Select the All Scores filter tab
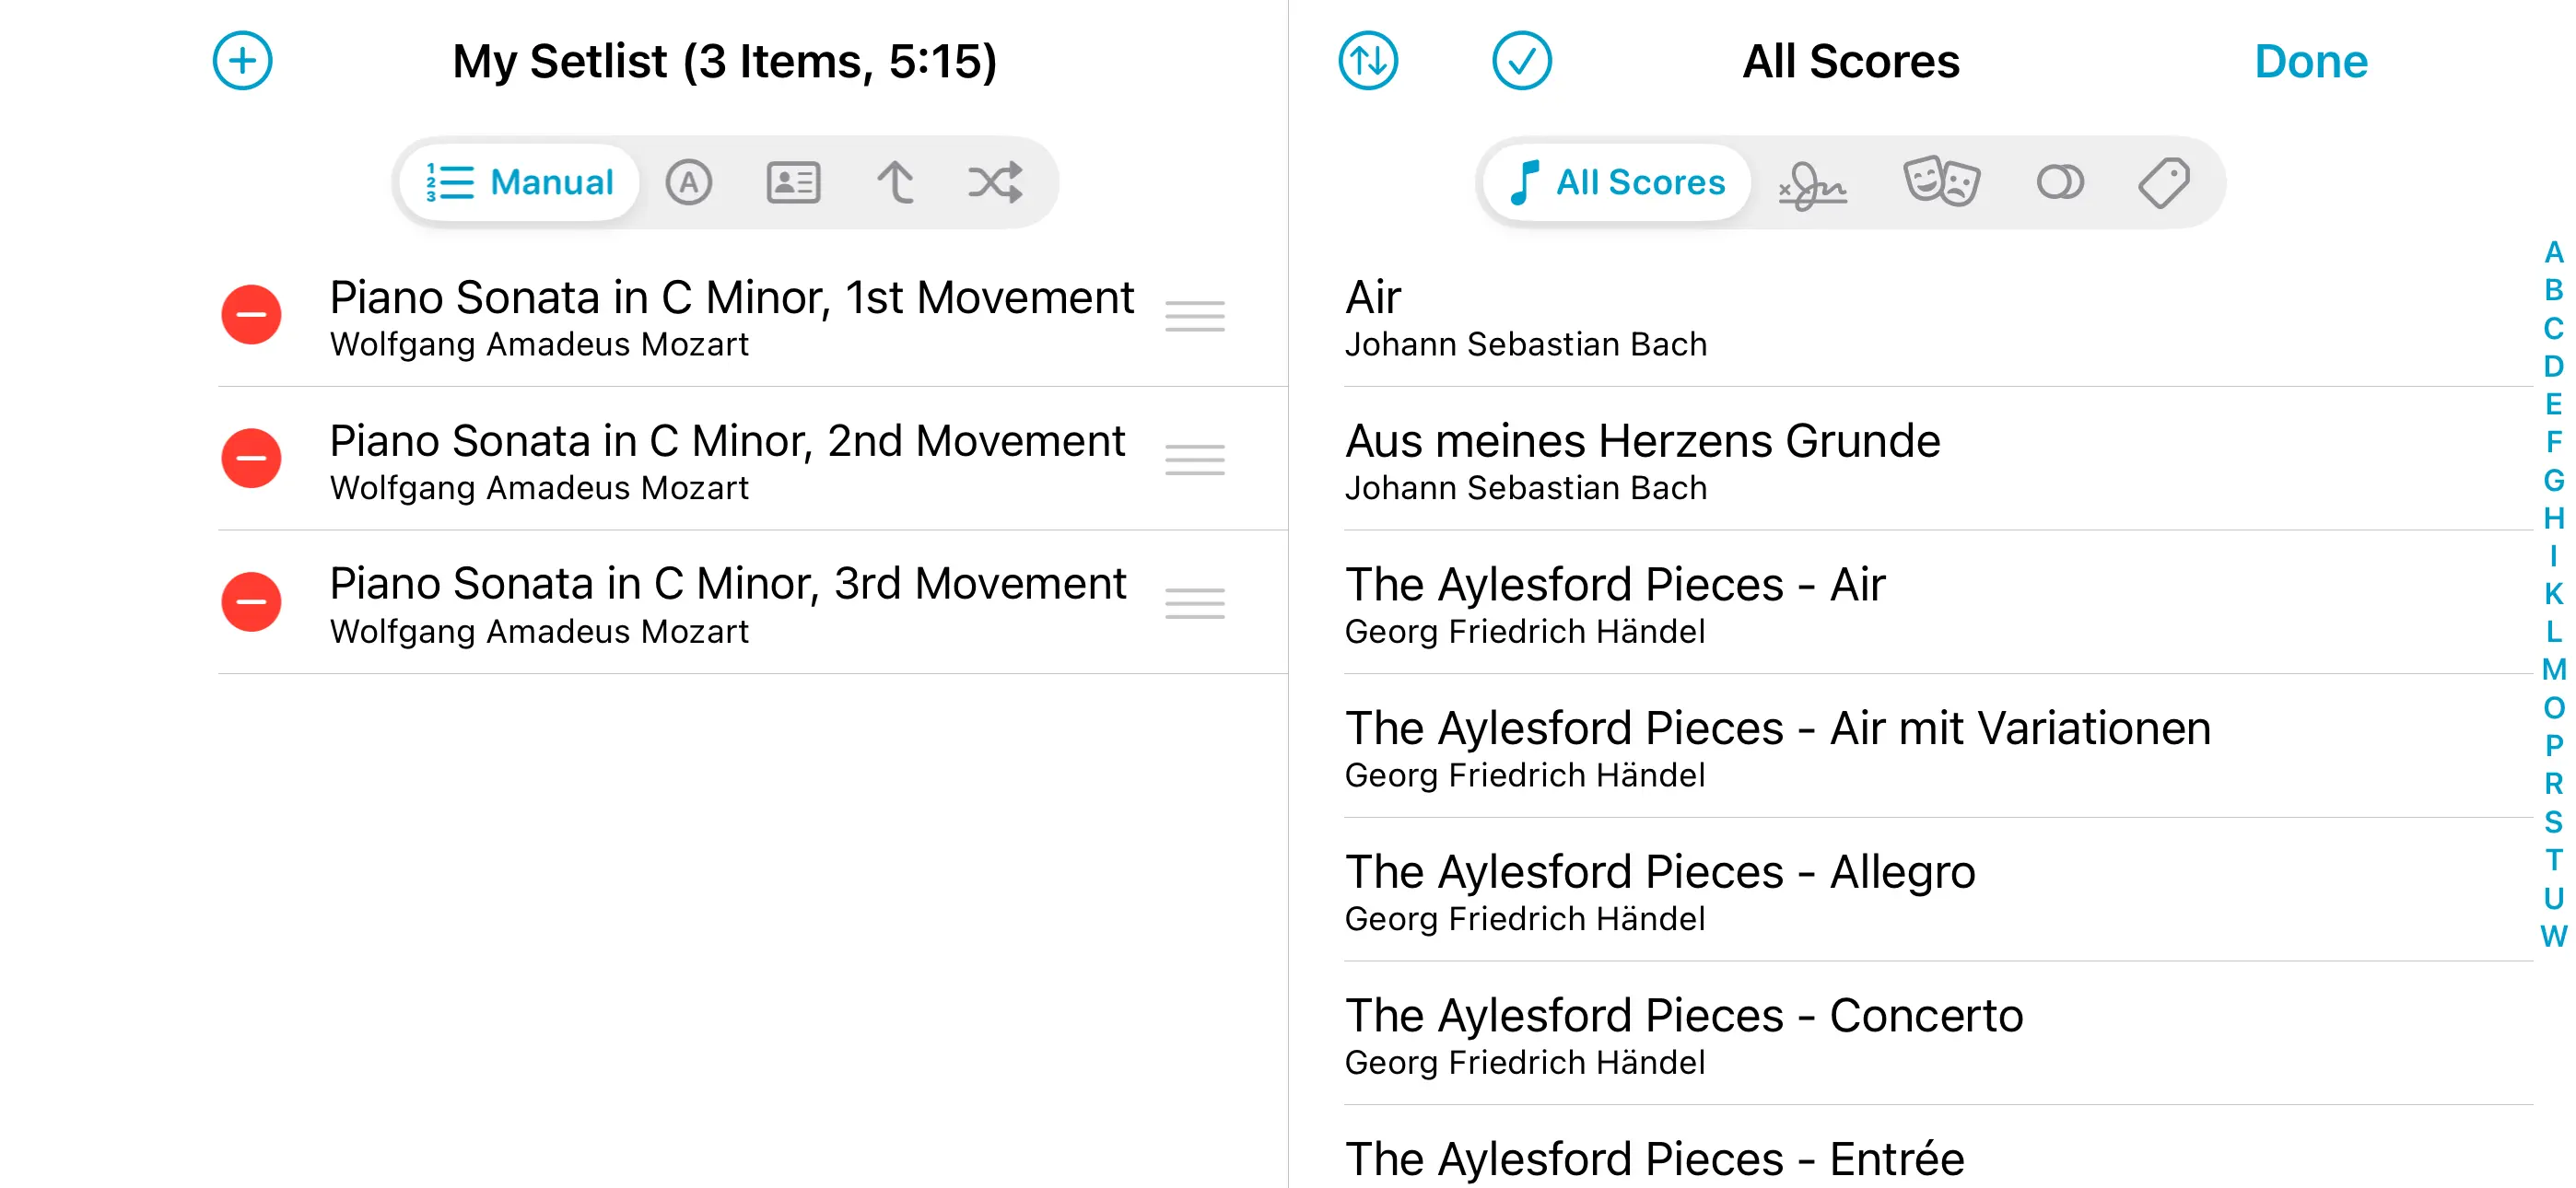The image size is (2576, 1188). tap(1618, 183)
